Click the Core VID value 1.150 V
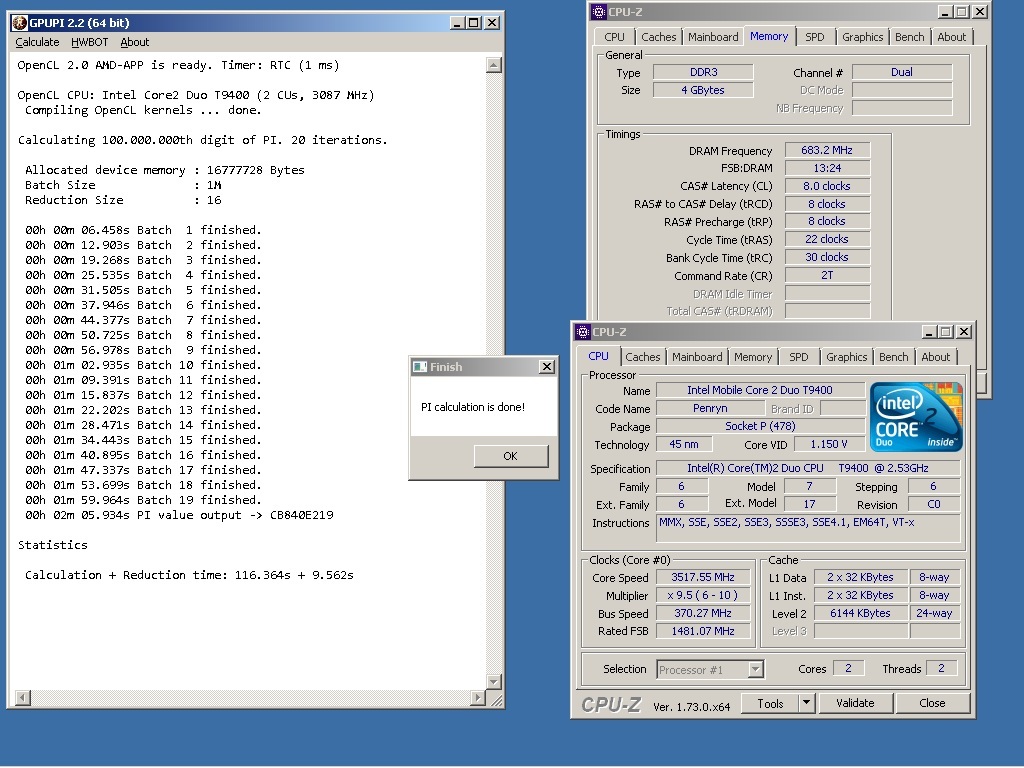The width and height of the screenshot is (1024, 768). pos(829,444)
